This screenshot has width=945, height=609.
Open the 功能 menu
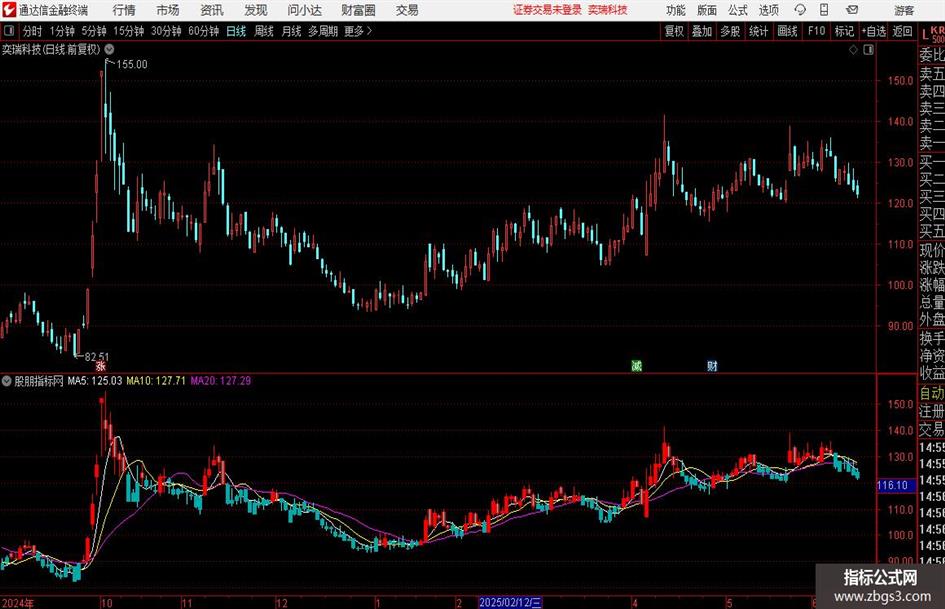[676, 10]
